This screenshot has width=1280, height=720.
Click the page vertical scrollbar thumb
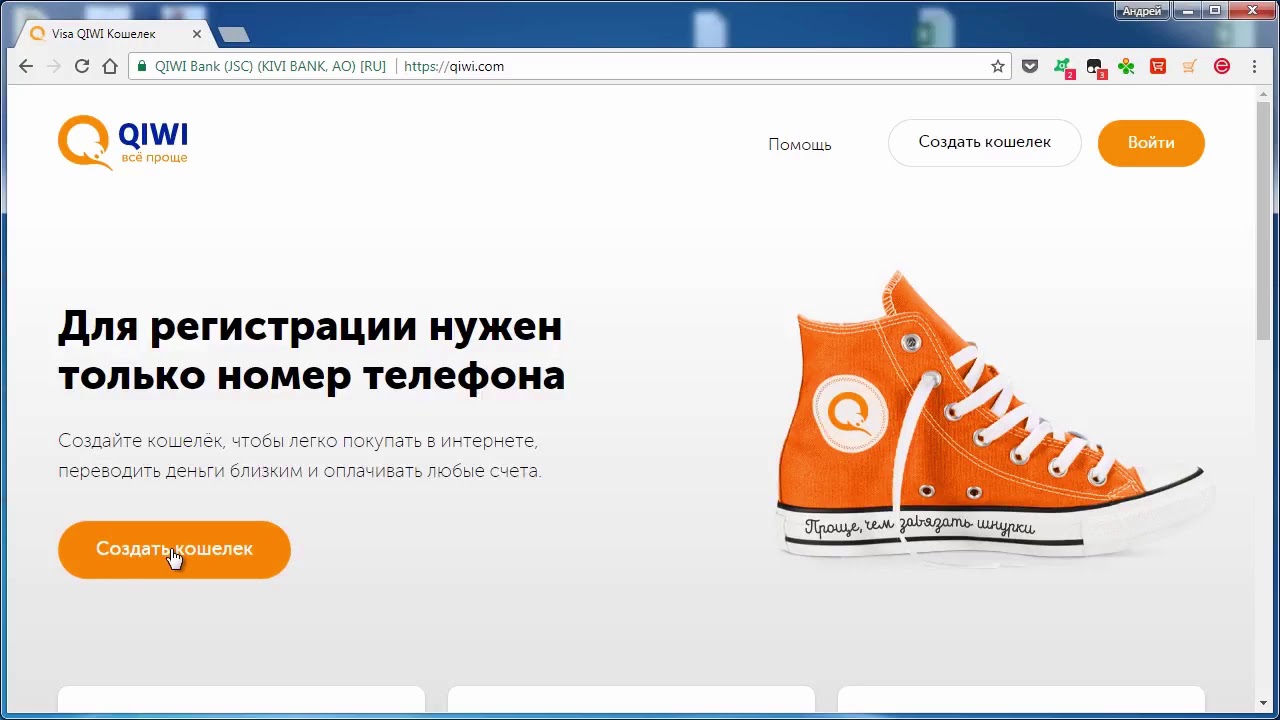(1264, 220)
